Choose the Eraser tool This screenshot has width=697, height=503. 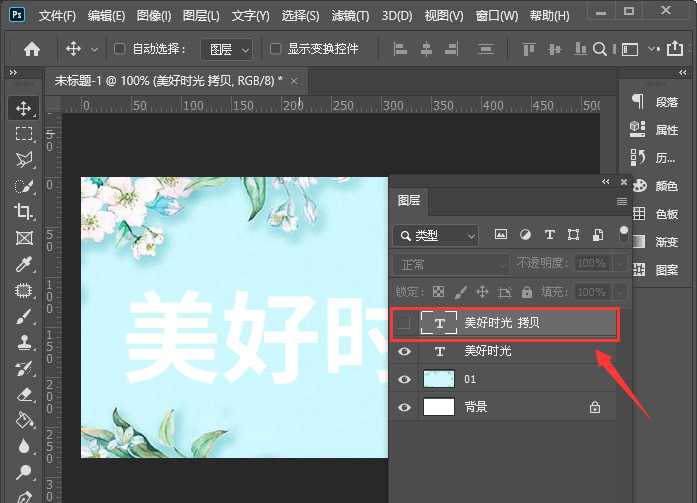click(24, 394)
